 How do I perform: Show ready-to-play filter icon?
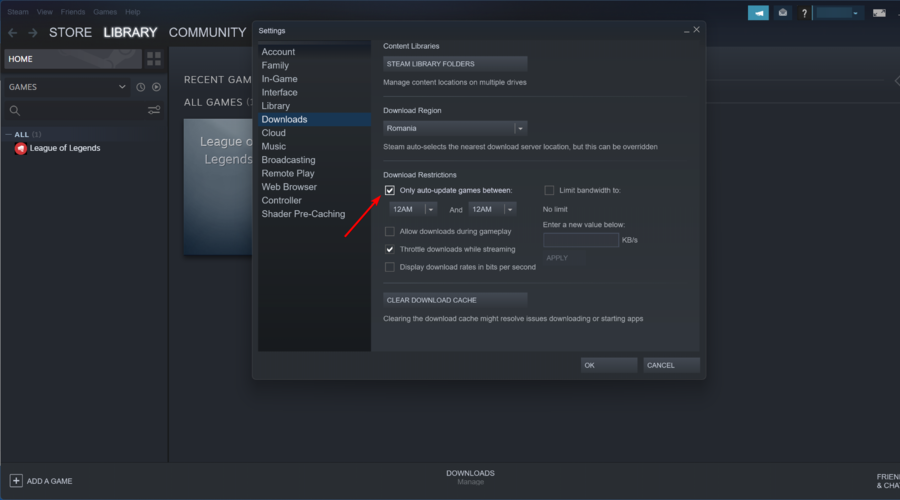pos(156,87)
